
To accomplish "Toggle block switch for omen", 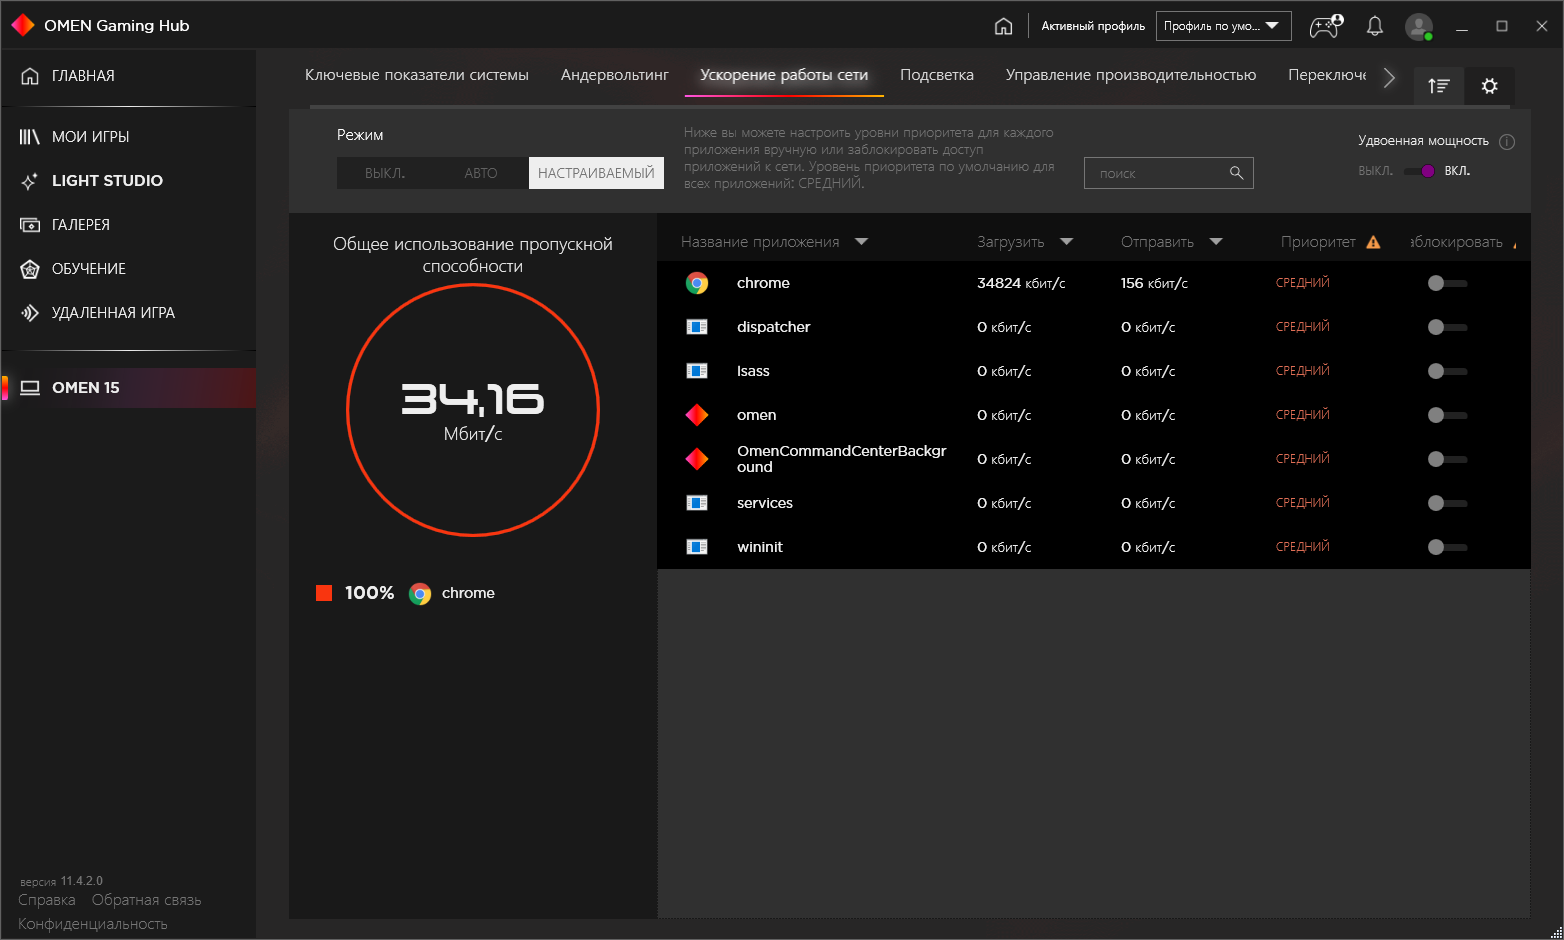I will click(1447, 415).
